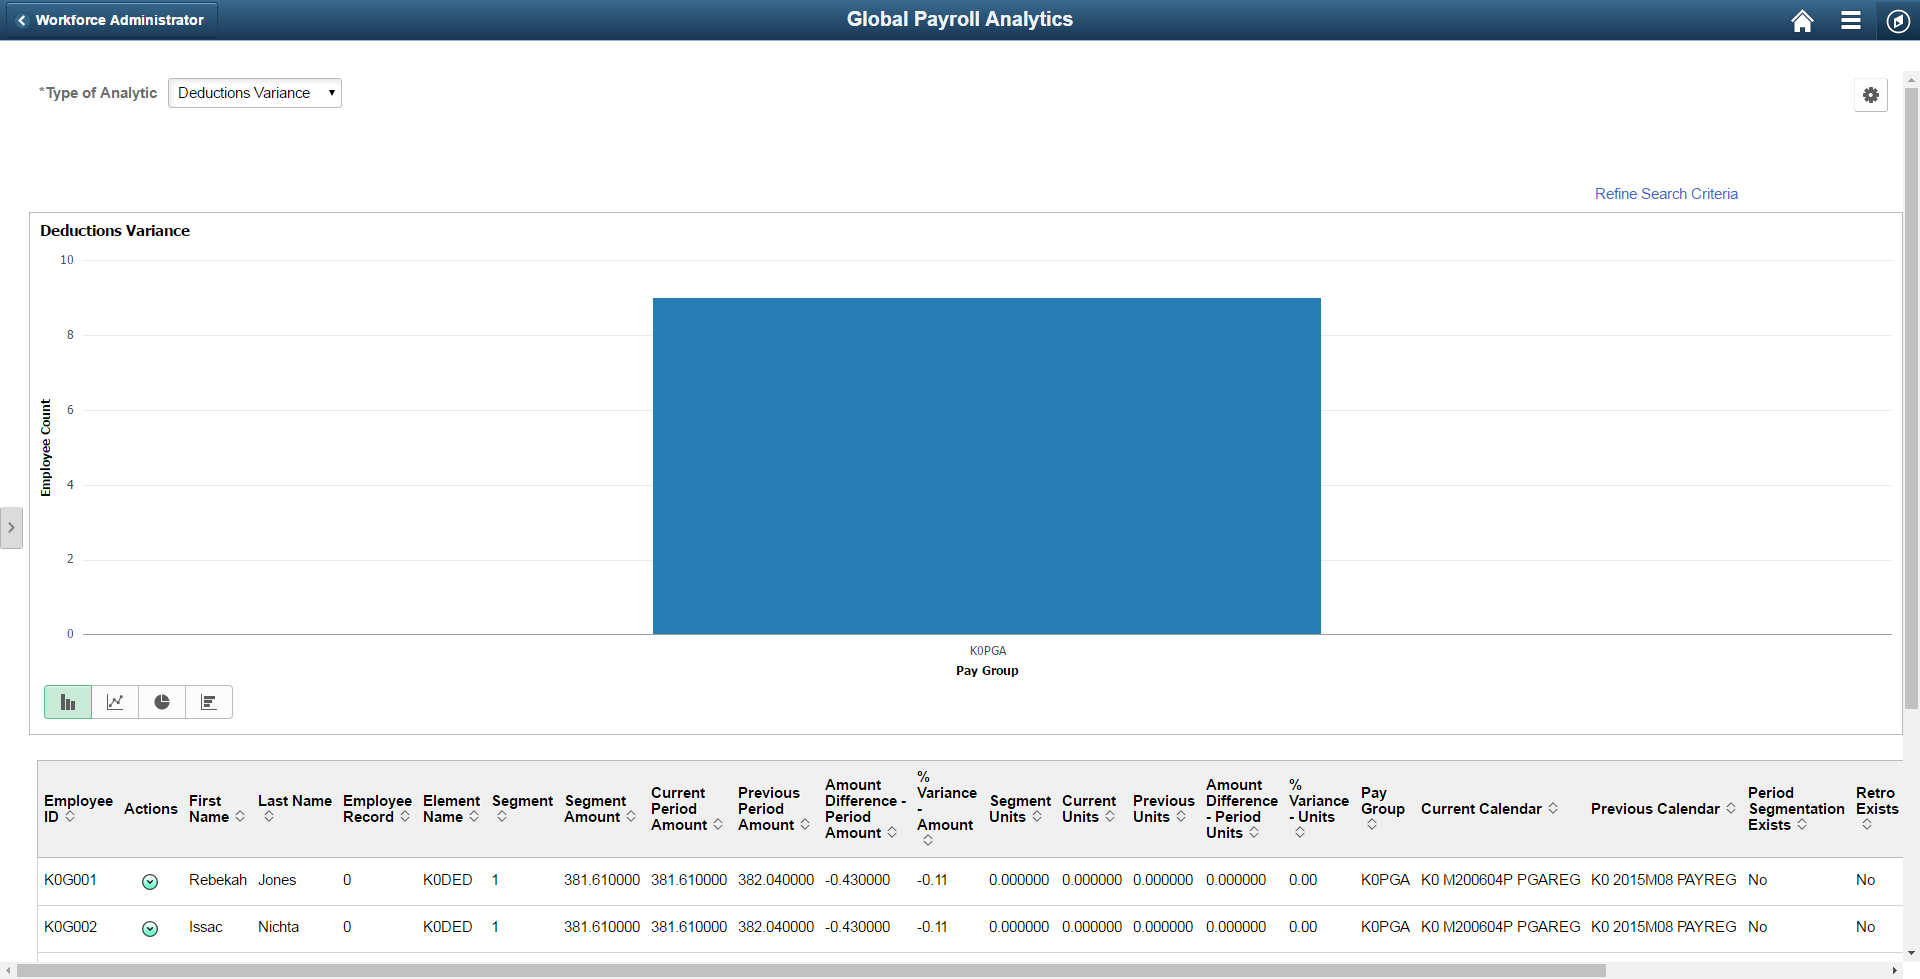This screenshot has width=1920, height=979.
Task: Select employee ID K0G002 cell
Action: tap(70, 927)
